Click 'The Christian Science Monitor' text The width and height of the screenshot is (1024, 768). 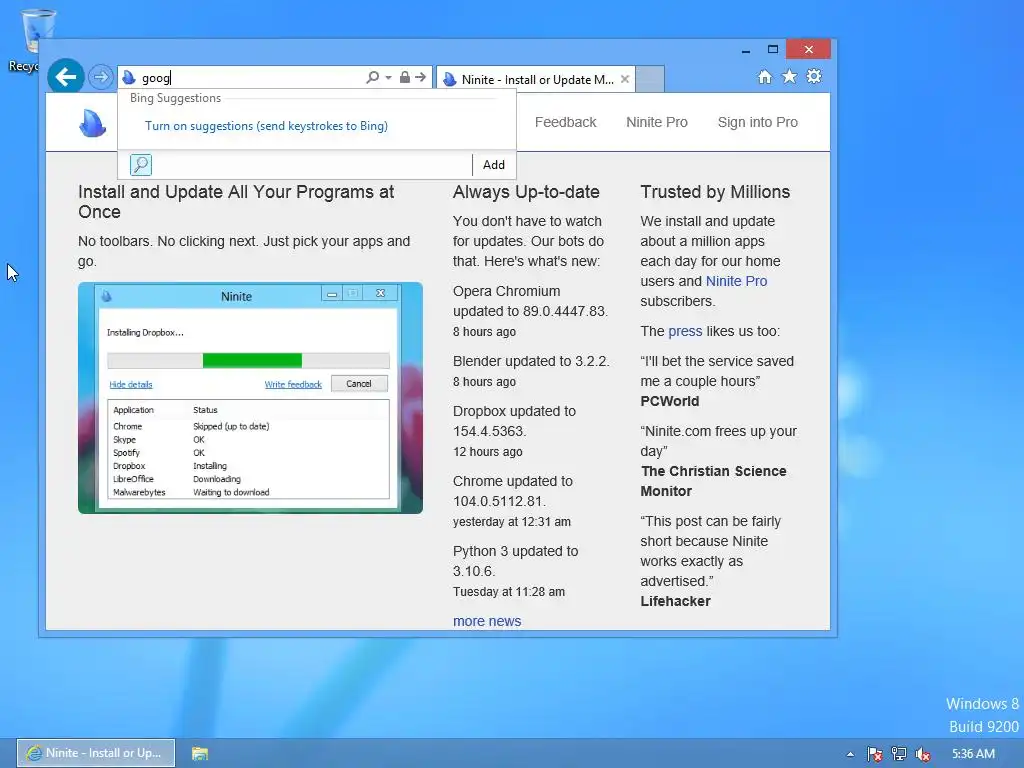(x=713, y=481)
